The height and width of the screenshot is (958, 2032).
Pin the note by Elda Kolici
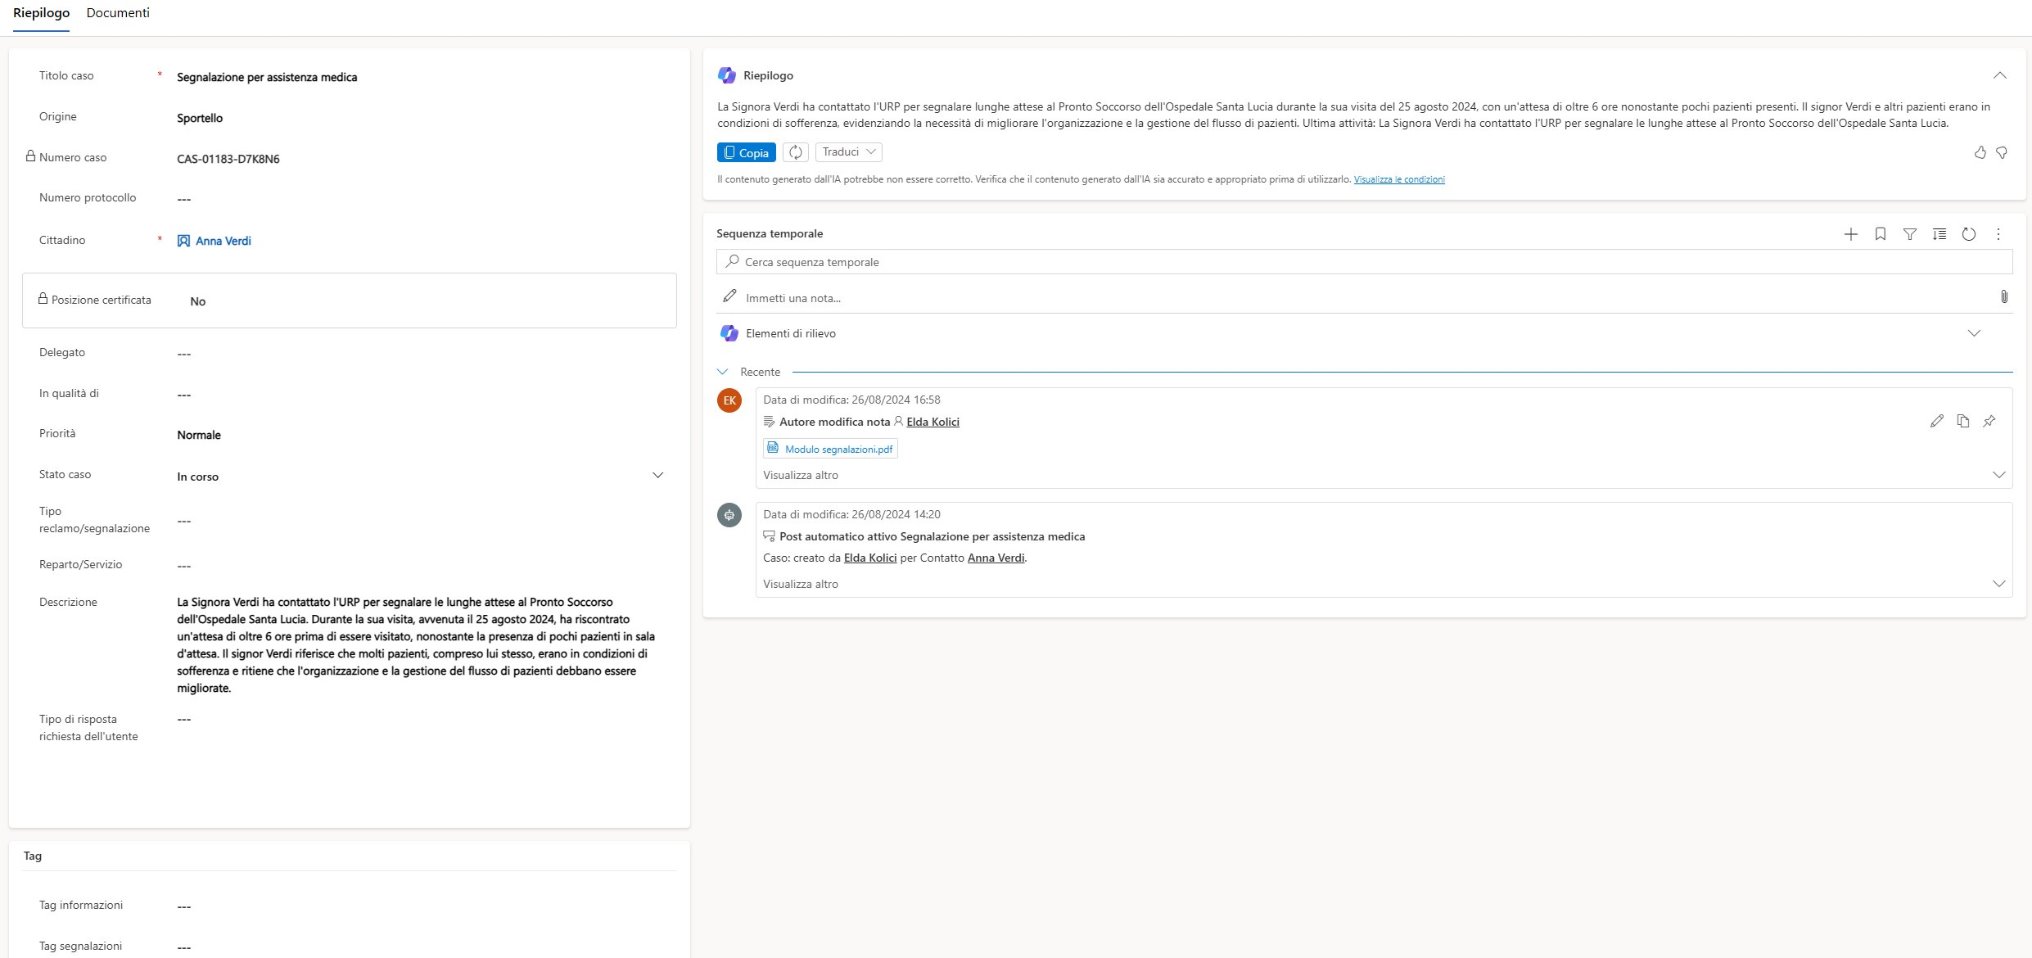[1989, 421]
